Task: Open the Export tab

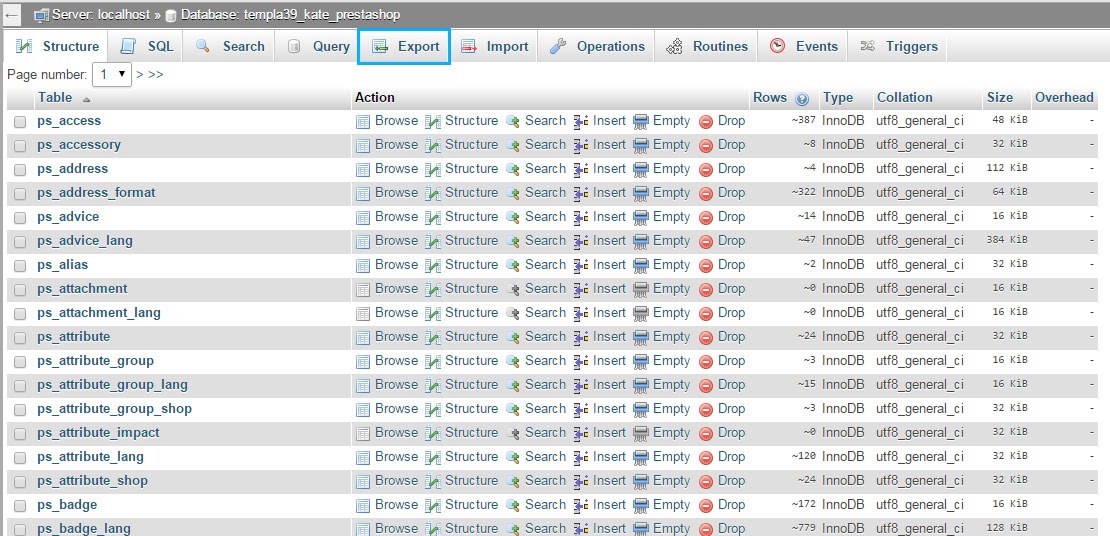Action: (405, 46)
